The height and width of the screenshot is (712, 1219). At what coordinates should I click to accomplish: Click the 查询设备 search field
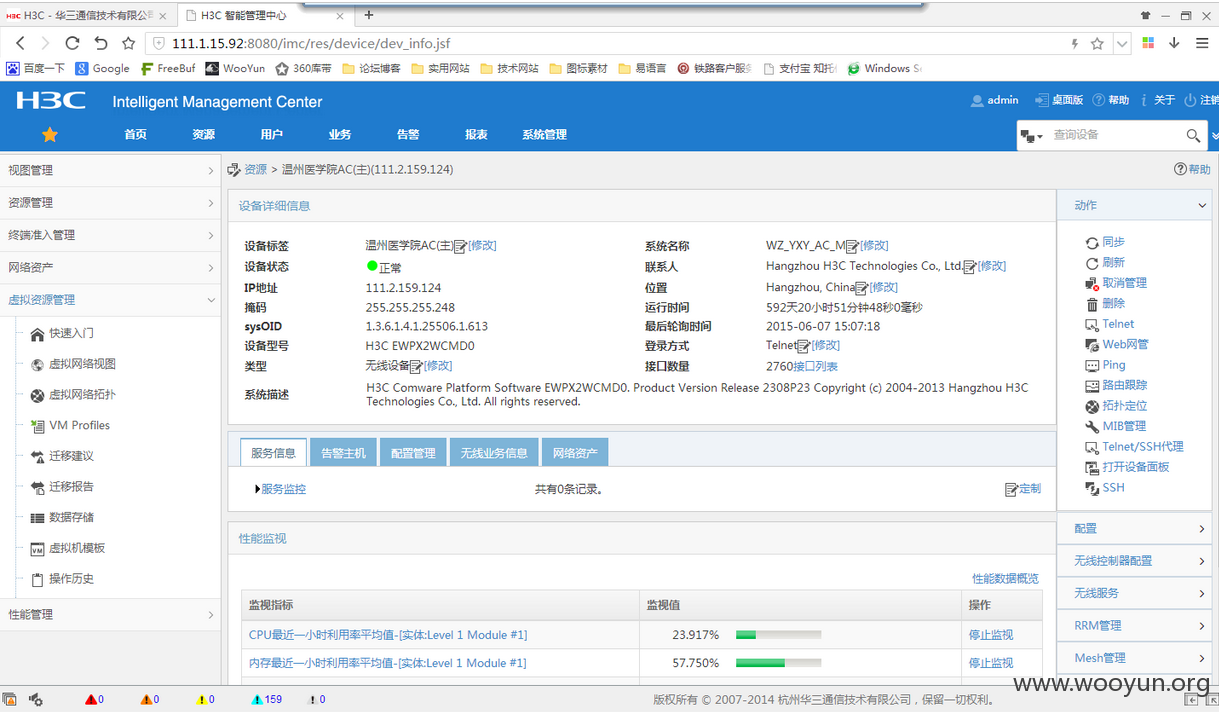coord(1115,135)
